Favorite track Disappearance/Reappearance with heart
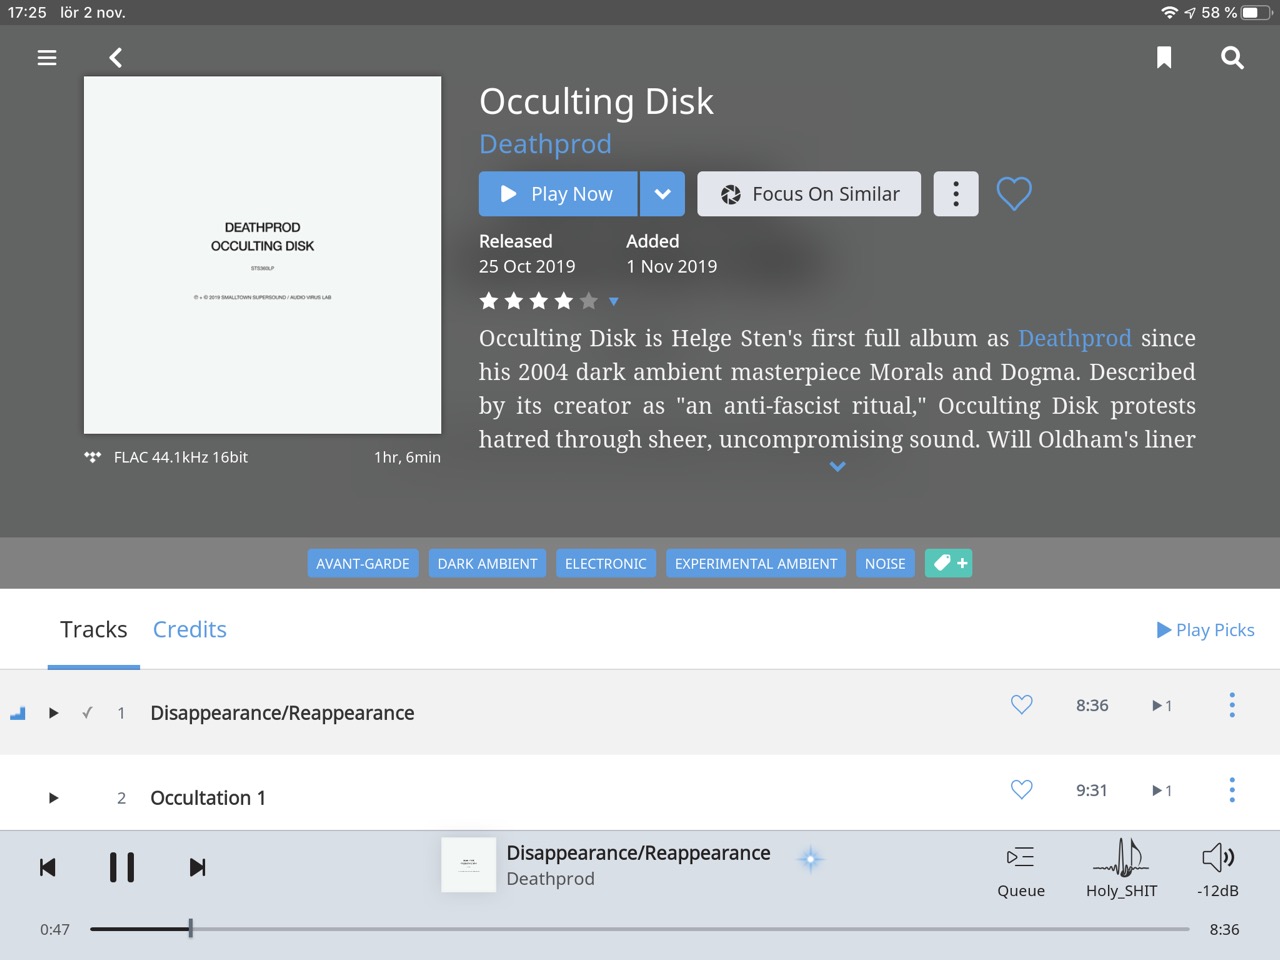 [1021, 705]
